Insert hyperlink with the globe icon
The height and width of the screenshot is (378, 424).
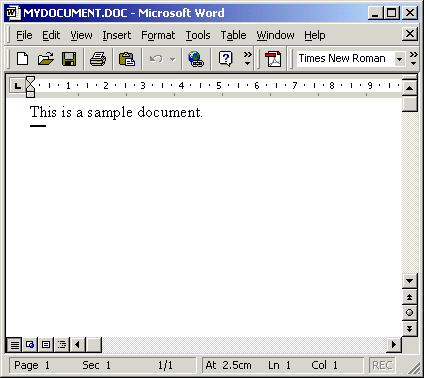click(196, 59)
